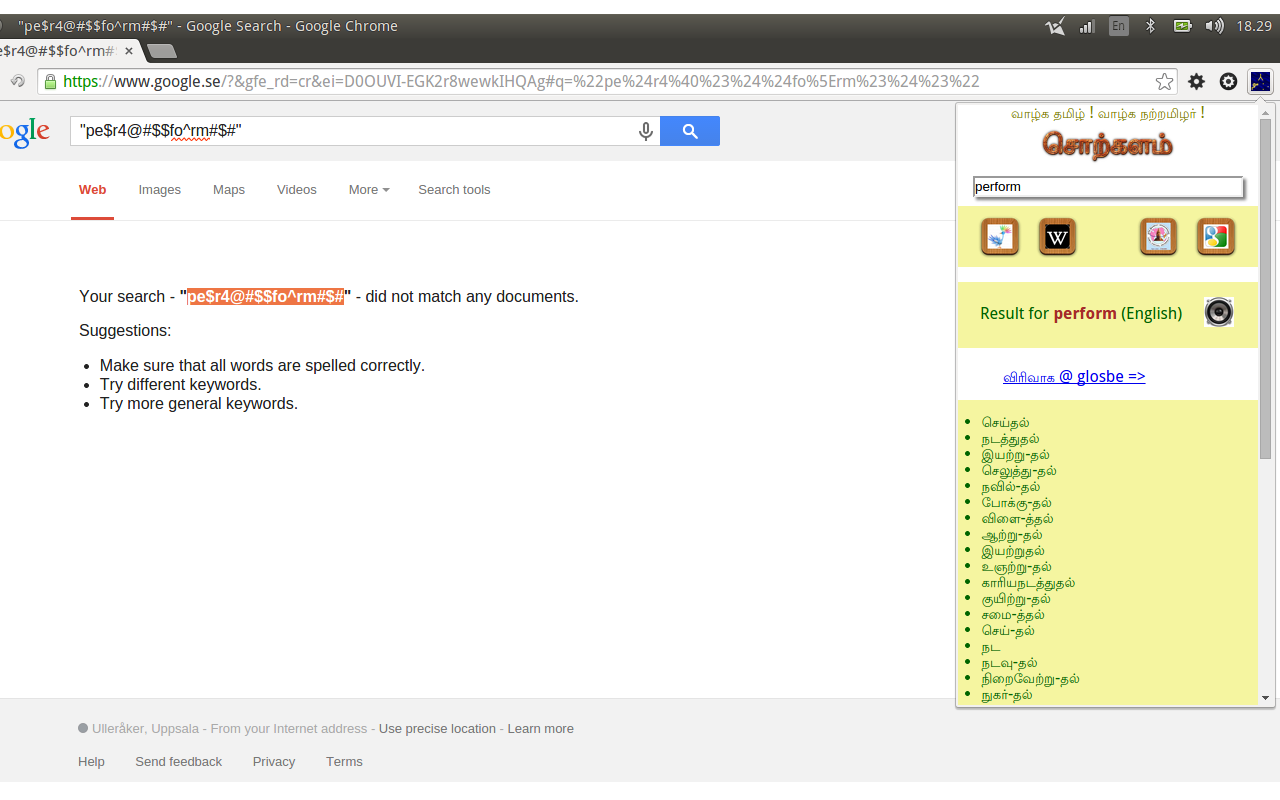The image size is (1280, 800).
Task: Click the result நிறைவேற்று-தல் in the list
Action: click(x=1030, y=679)
